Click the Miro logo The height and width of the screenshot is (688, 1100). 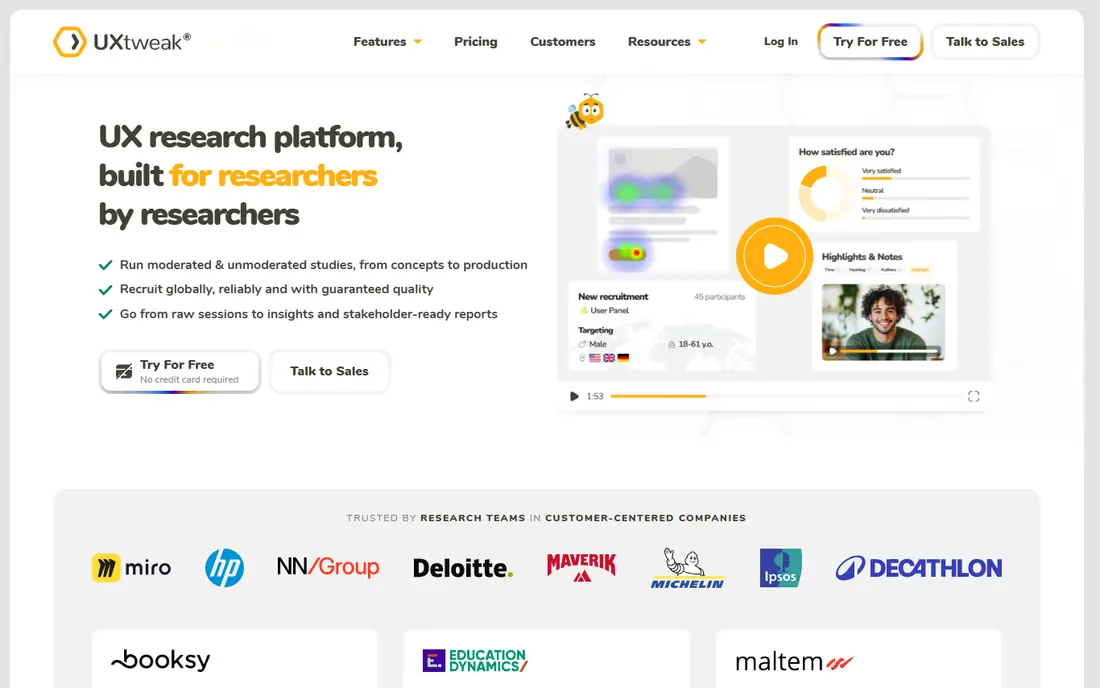click(131, 567)
